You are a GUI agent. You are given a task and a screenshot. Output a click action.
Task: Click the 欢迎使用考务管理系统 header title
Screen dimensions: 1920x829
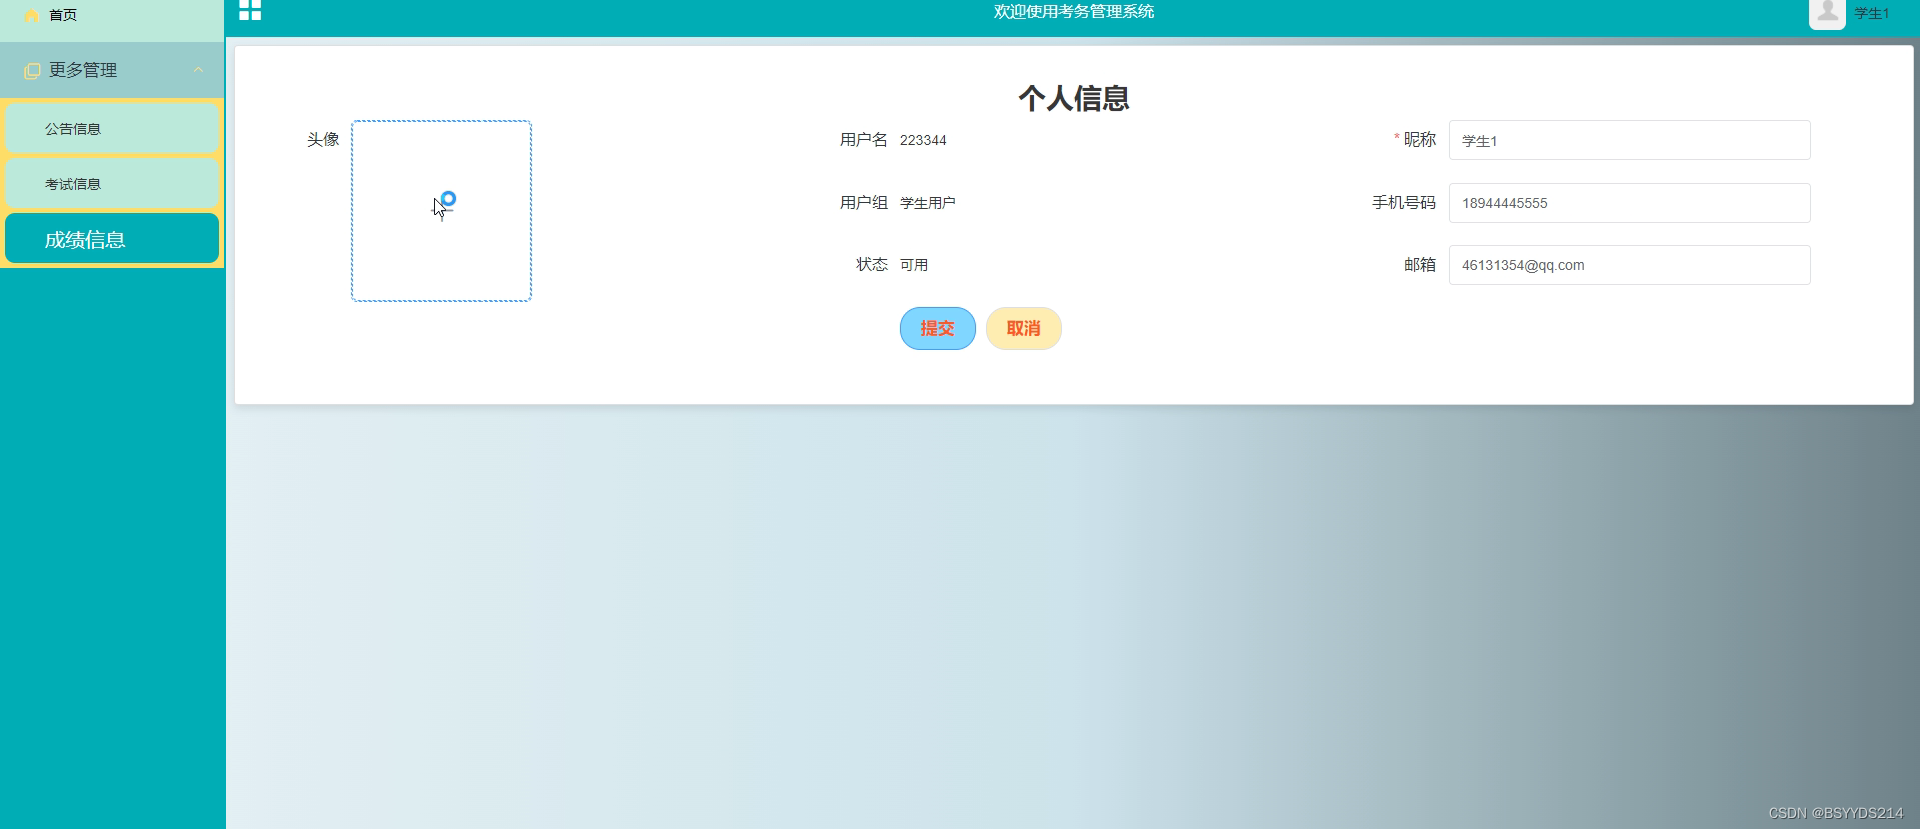[1074, 12]
